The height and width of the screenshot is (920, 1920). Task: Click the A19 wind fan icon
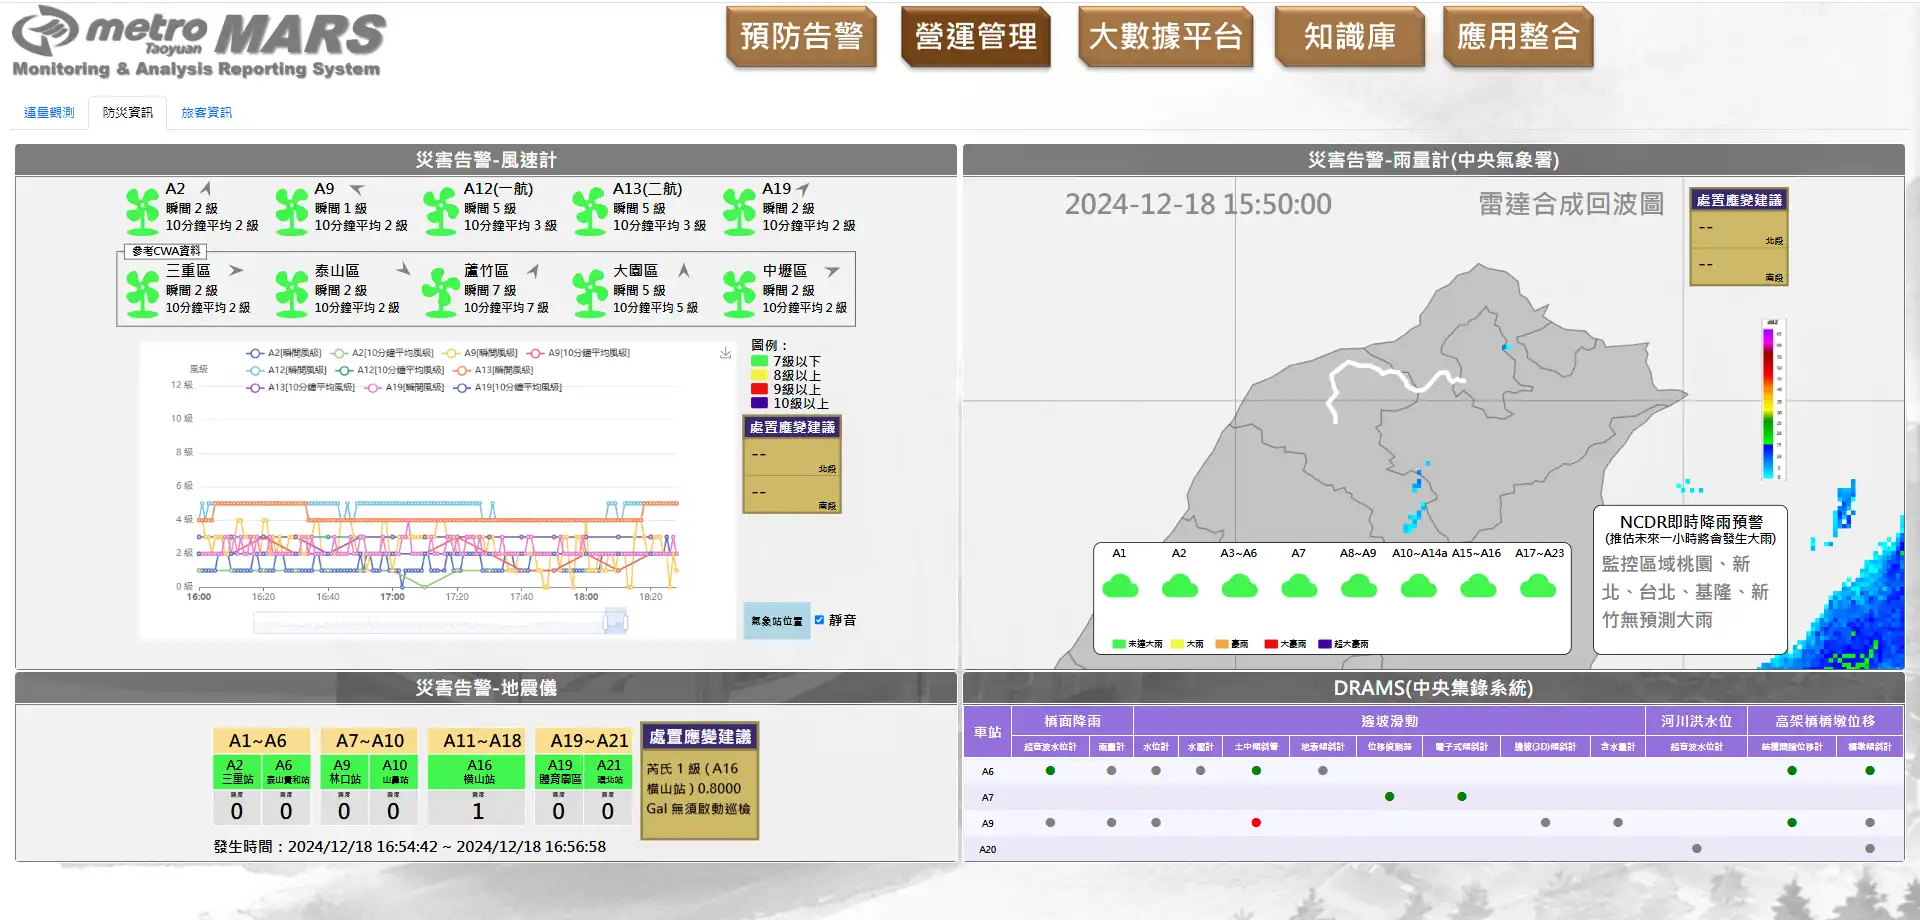[739, 211]
